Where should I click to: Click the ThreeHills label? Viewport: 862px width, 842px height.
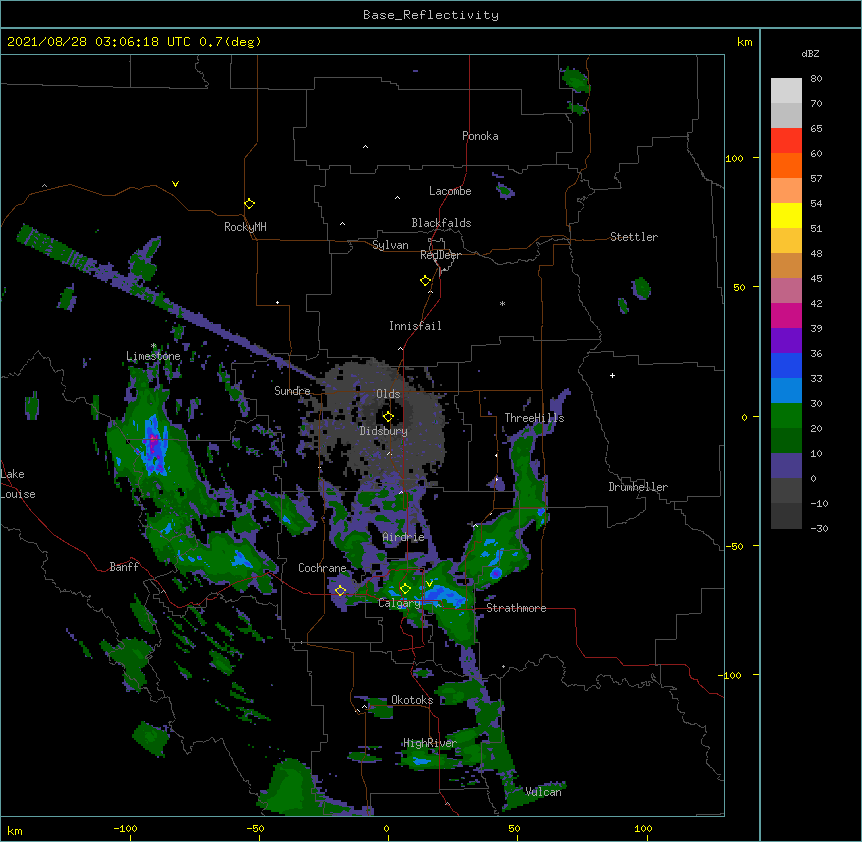(534, 418)
